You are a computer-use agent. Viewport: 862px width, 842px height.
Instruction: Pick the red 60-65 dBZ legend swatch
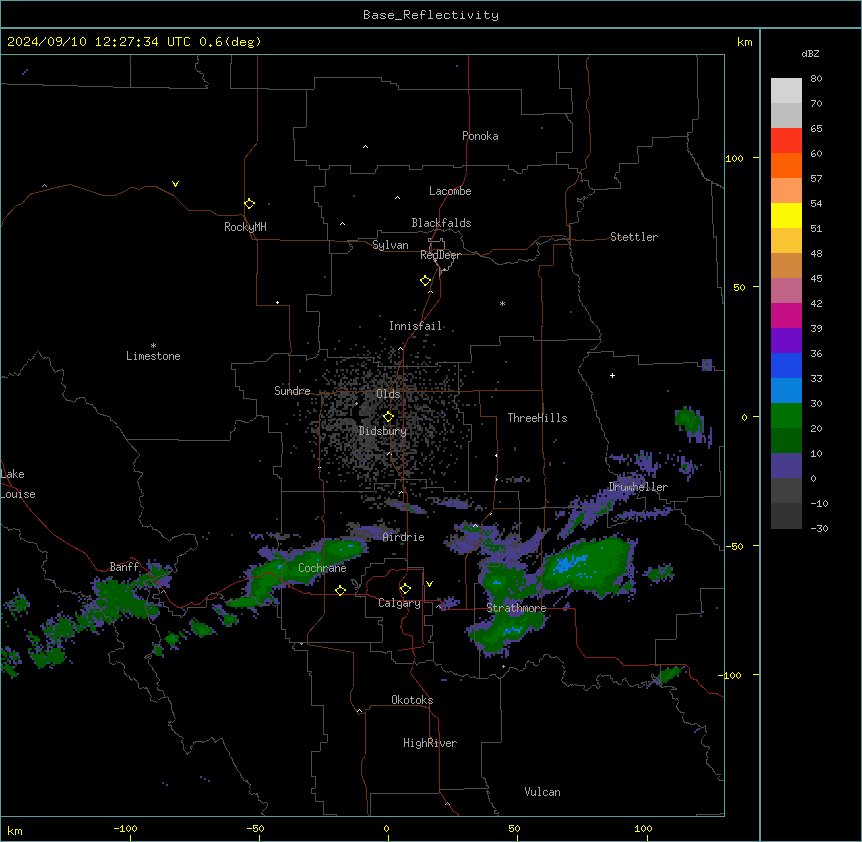(x=786, y=141)
